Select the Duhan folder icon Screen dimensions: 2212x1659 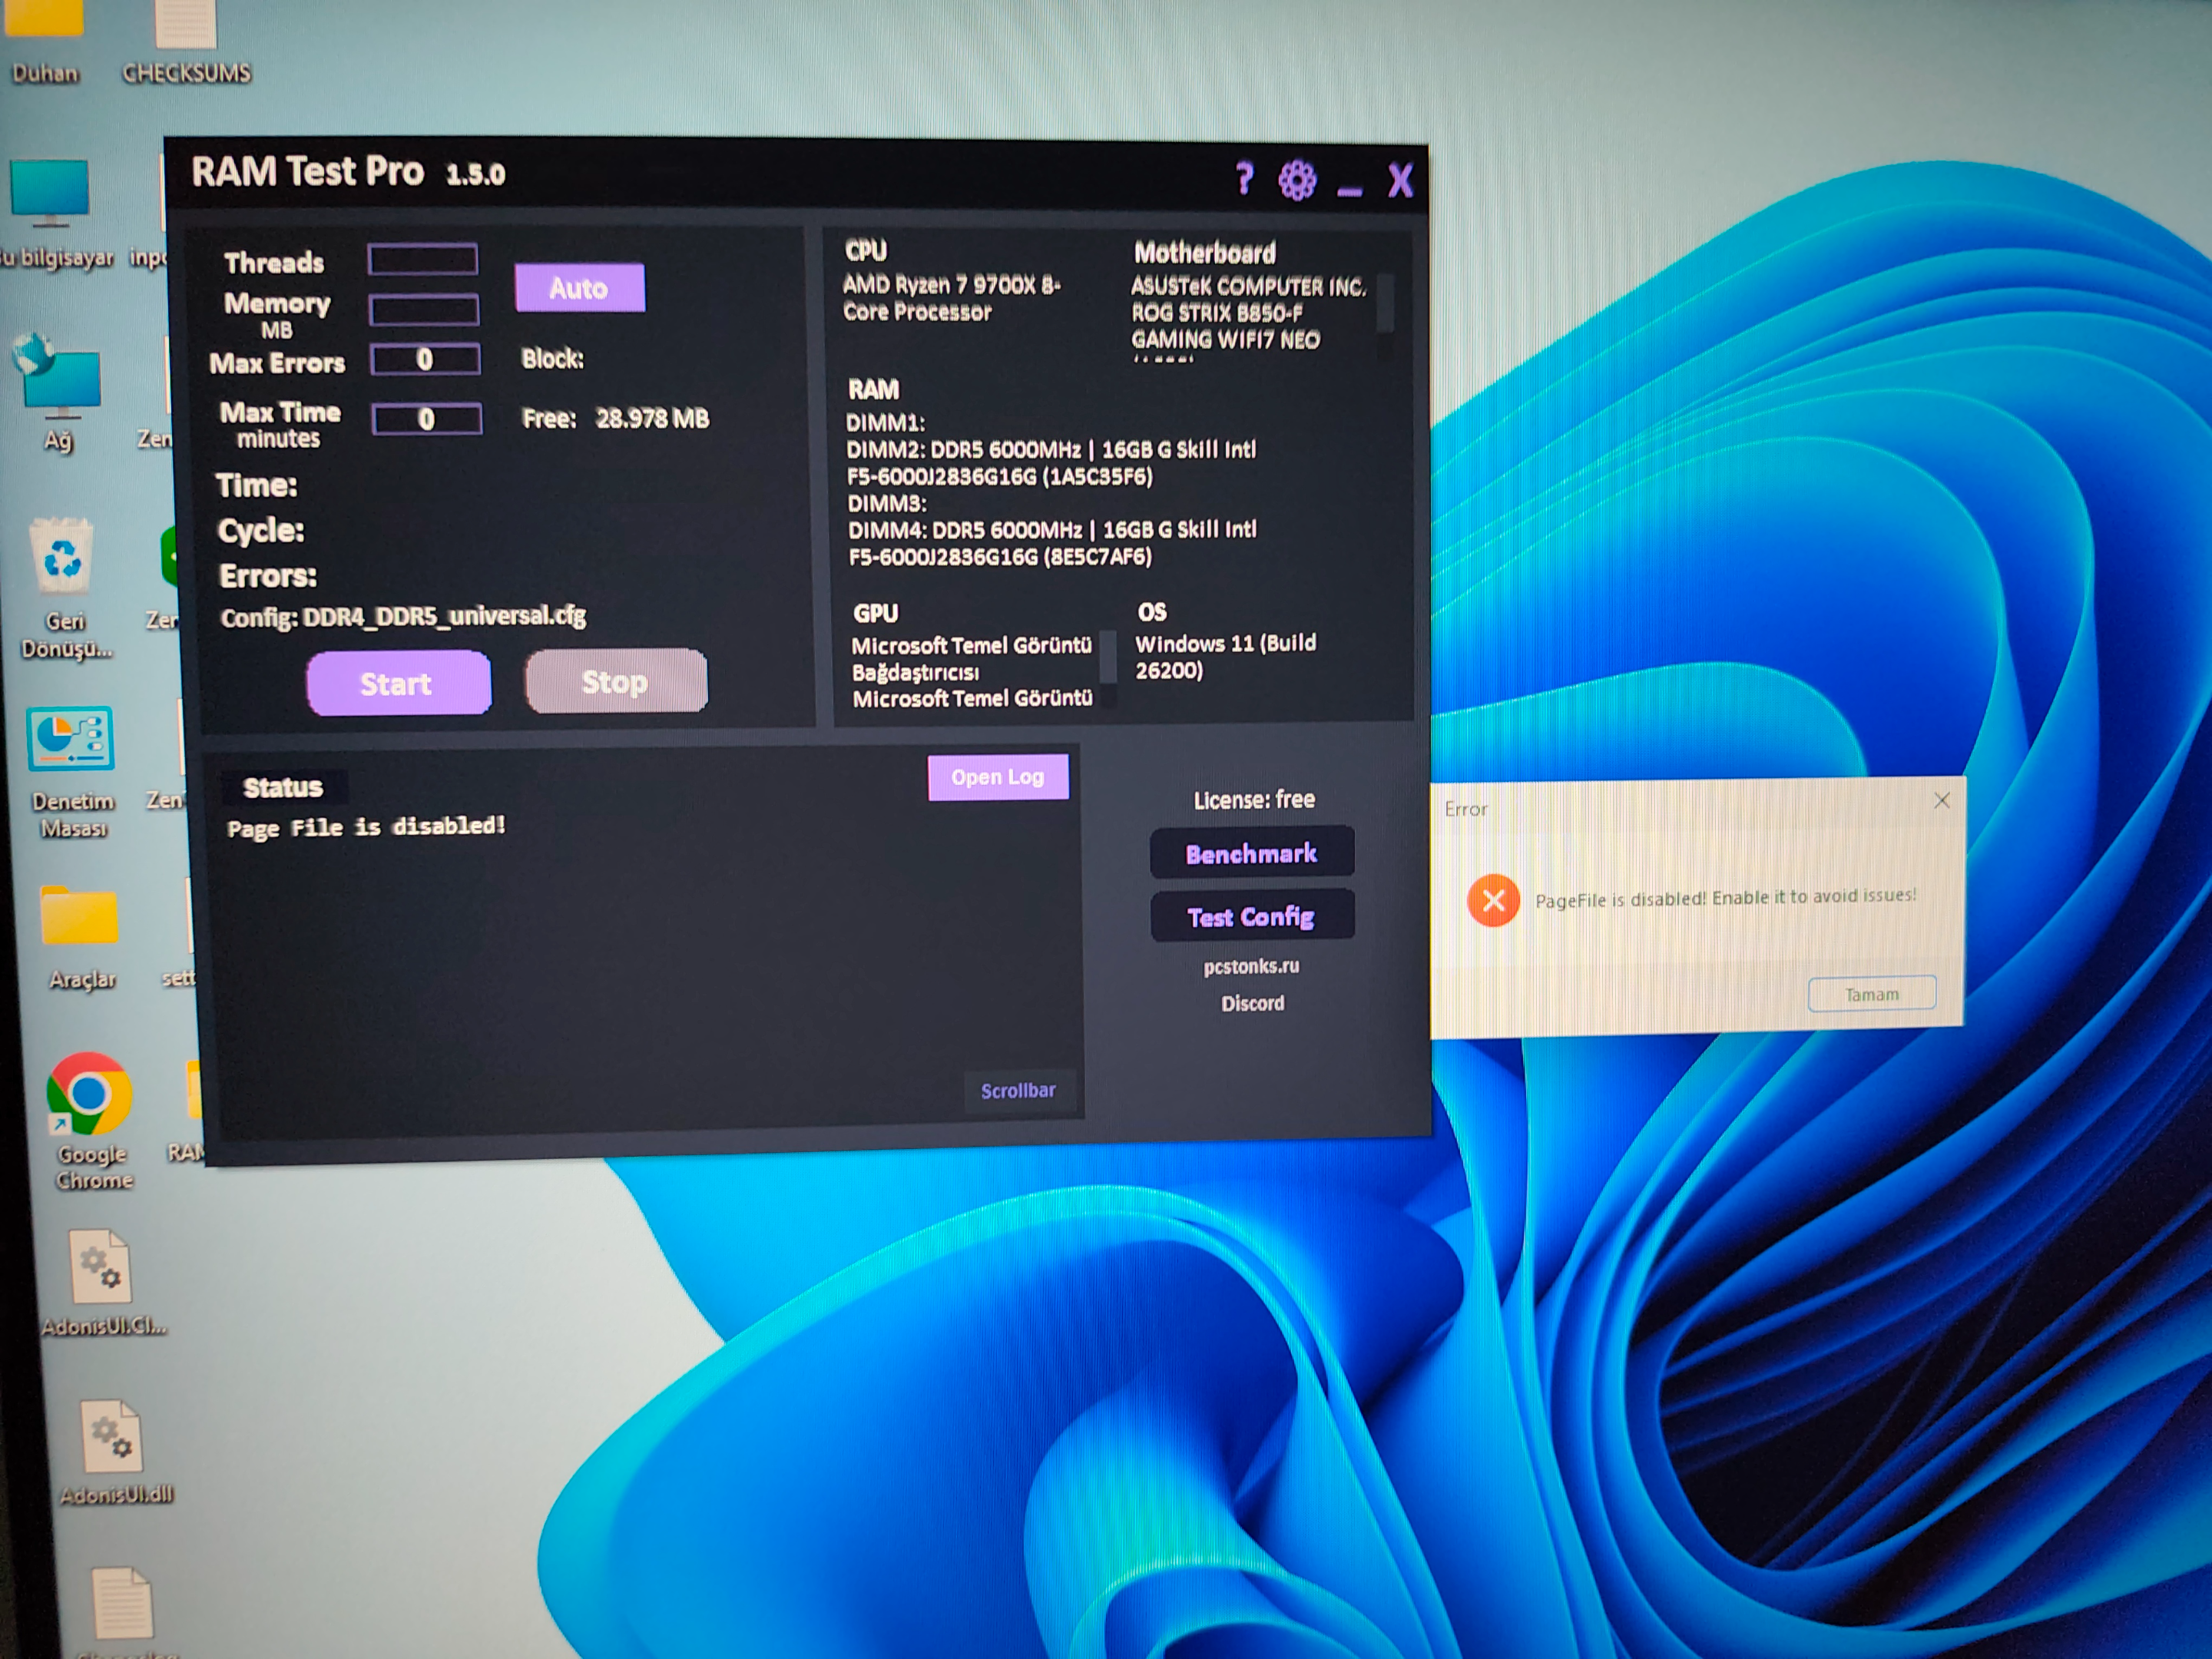(x=44, y=42)
